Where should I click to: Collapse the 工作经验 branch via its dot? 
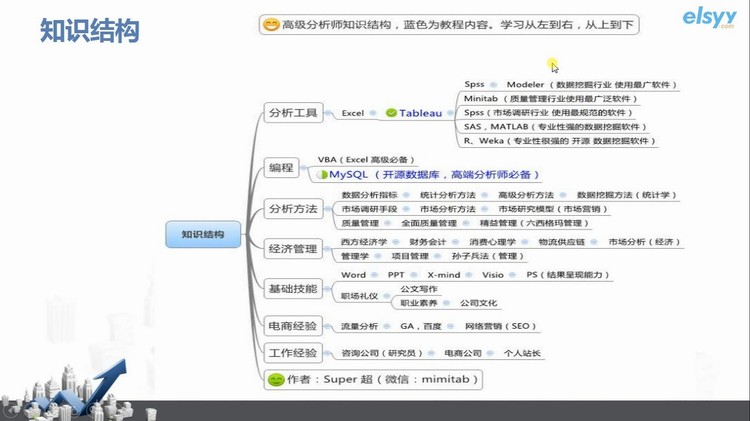click(328, 353)
